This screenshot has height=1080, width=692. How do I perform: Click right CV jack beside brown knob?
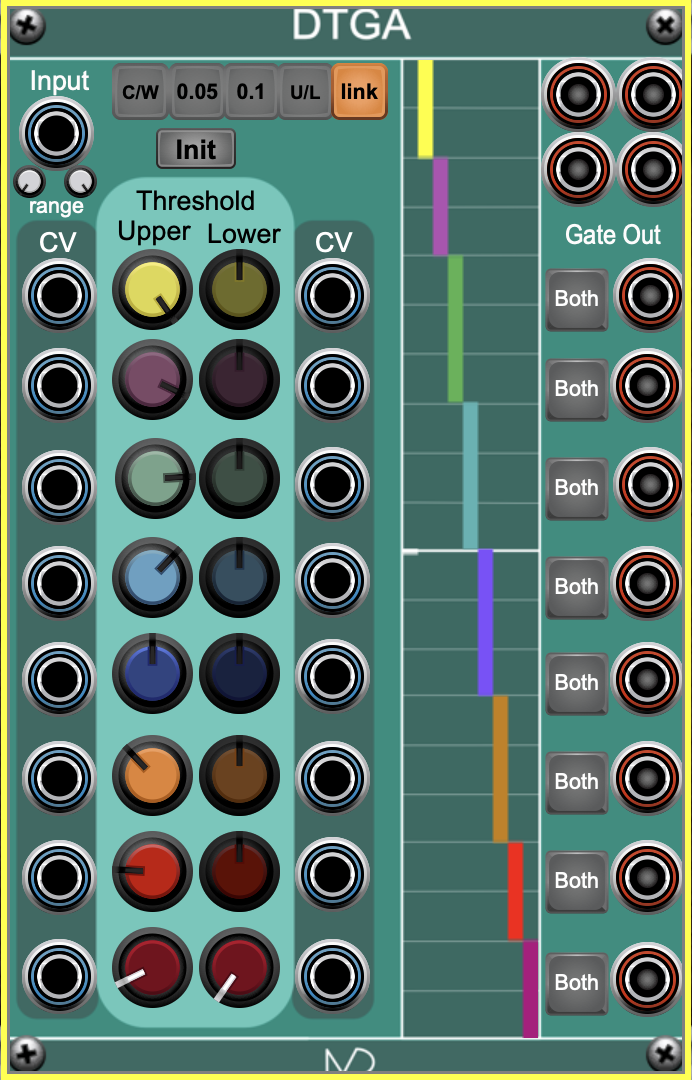pyautogui.click(x=333, y=778)
